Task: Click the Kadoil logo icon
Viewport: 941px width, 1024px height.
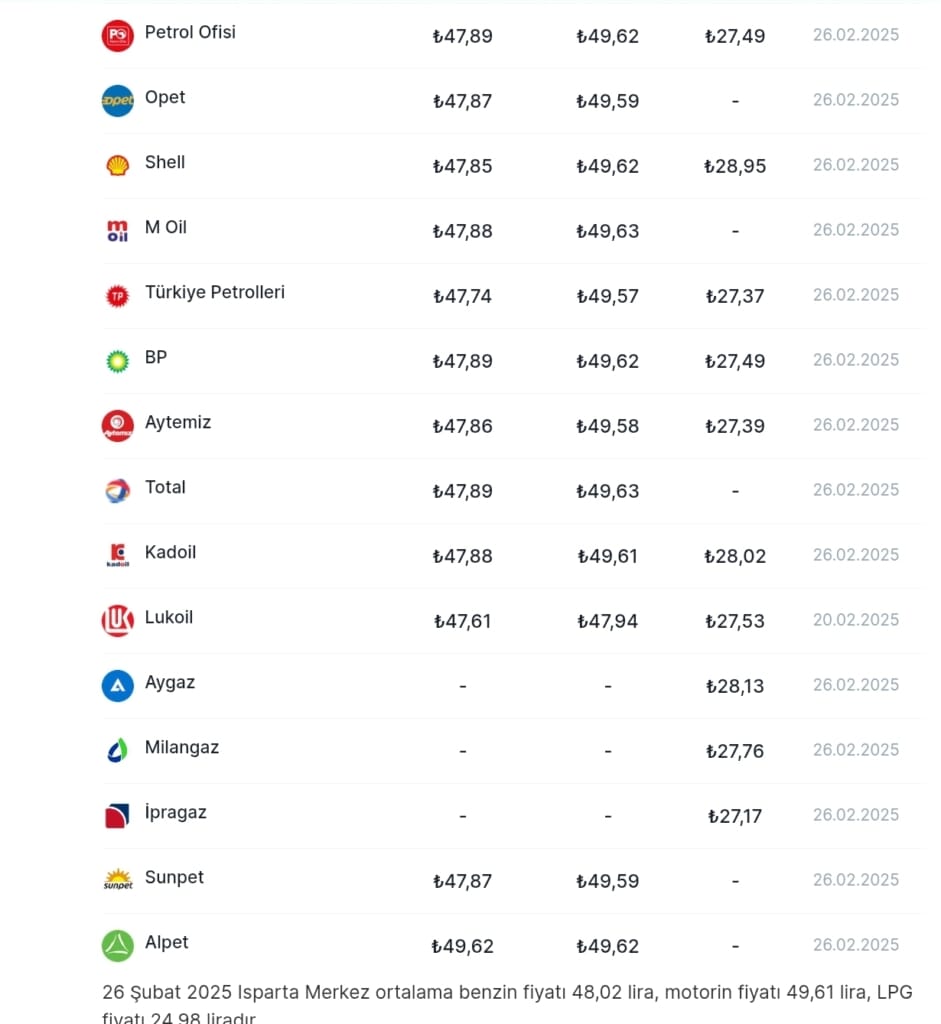Action: [x=117, y=556]
